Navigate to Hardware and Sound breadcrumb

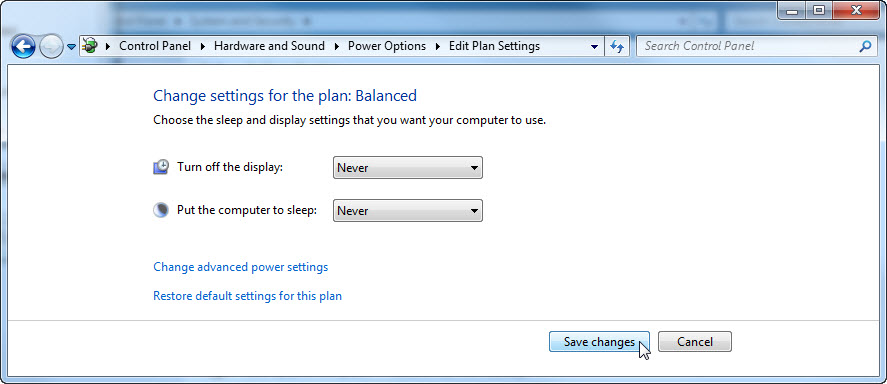pyautogui.click(x=269, y=46)
